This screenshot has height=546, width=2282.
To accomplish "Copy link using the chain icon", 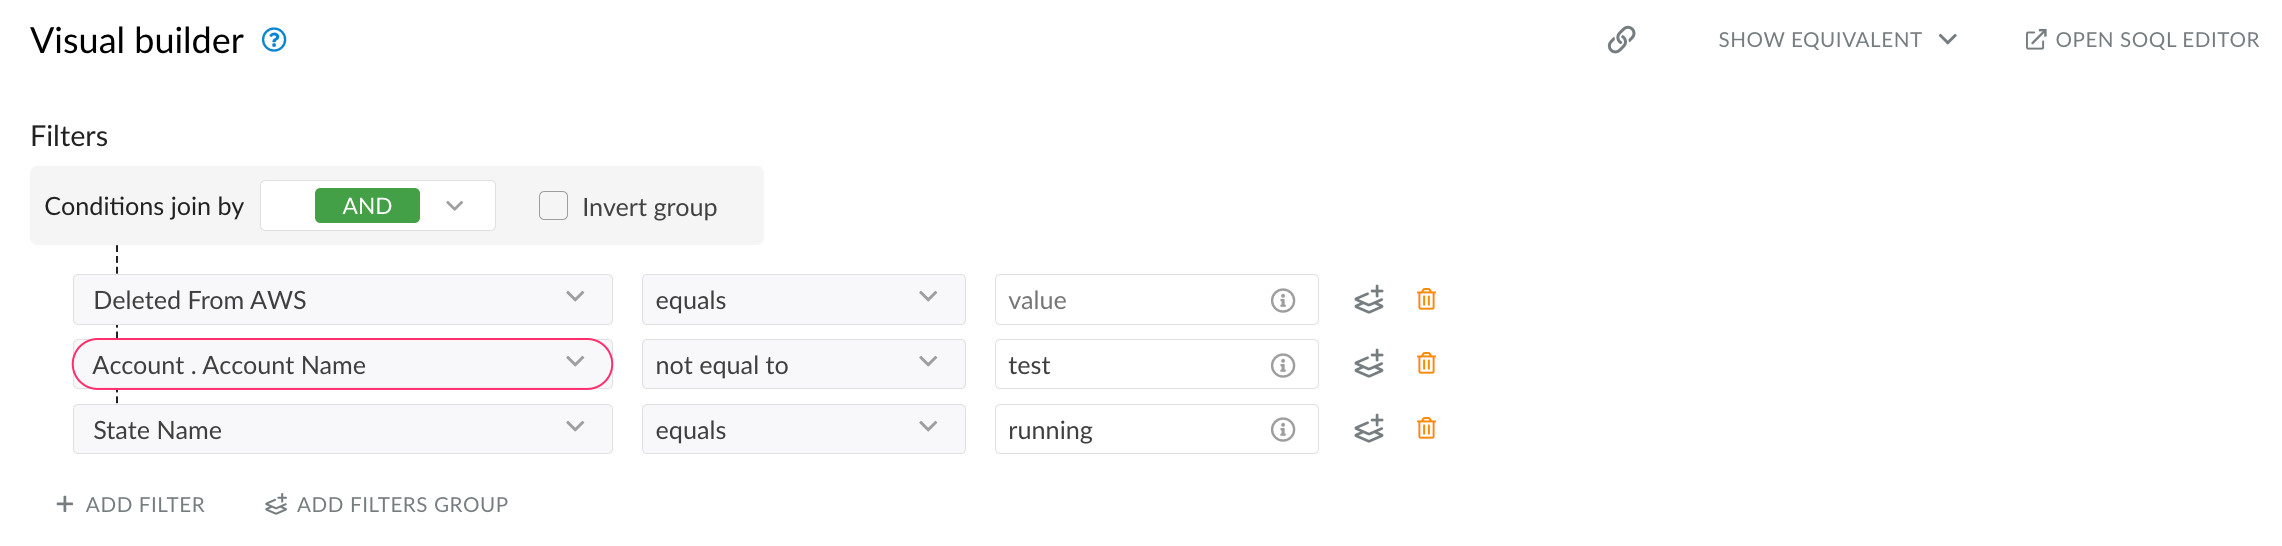I will point(1621,40).
